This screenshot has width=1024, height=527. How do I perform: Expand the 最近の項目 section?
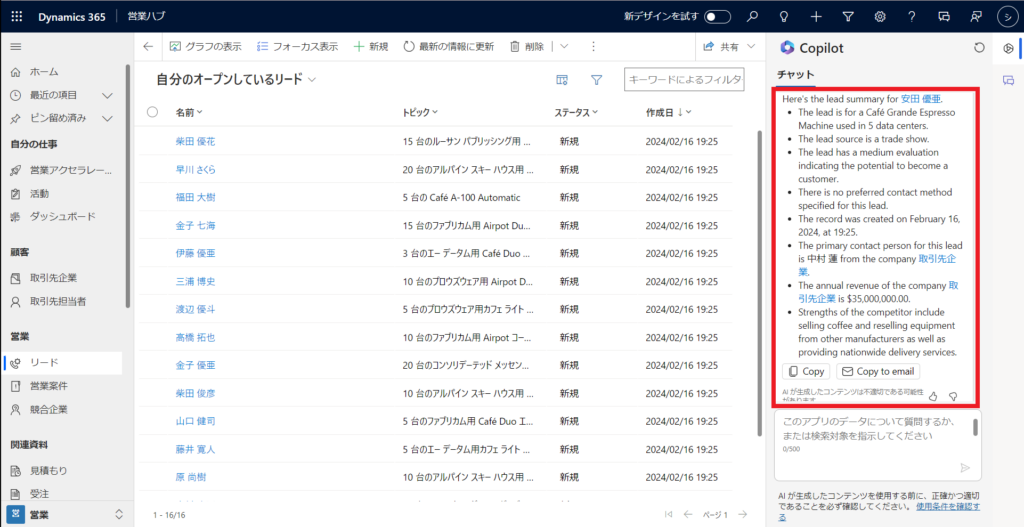(108, 95)
